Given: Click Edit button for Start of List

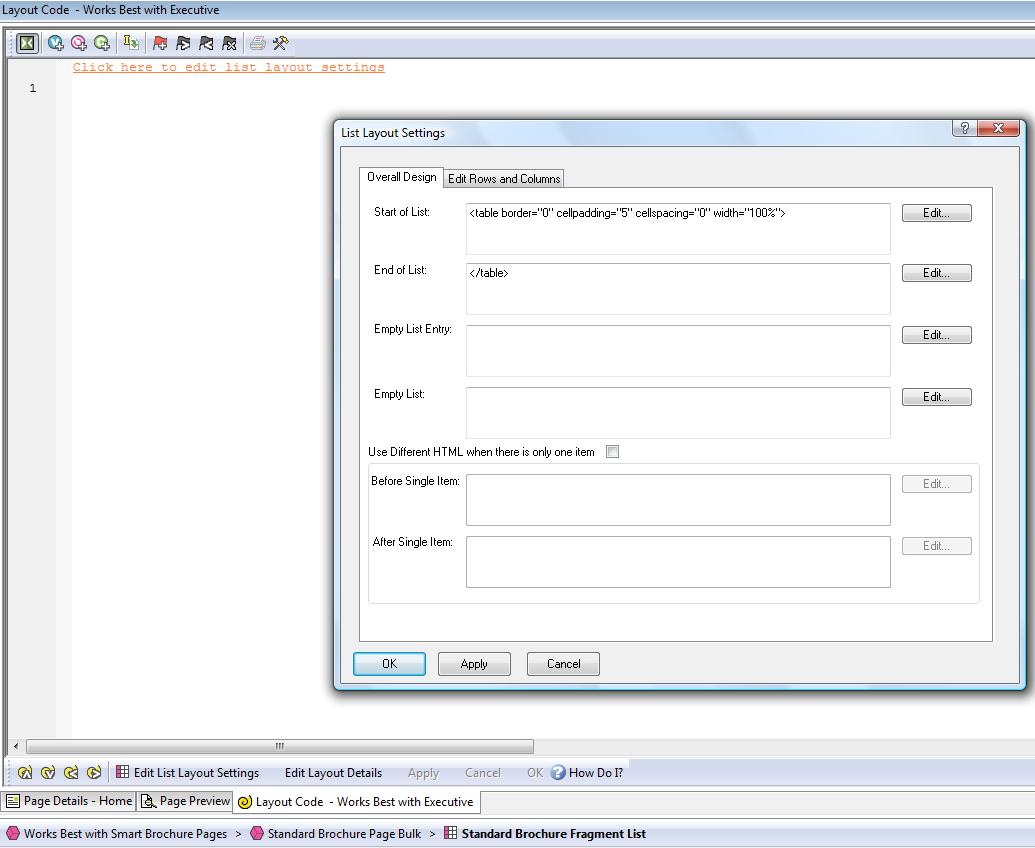Looking at the screenshot, I should [936, 213].
